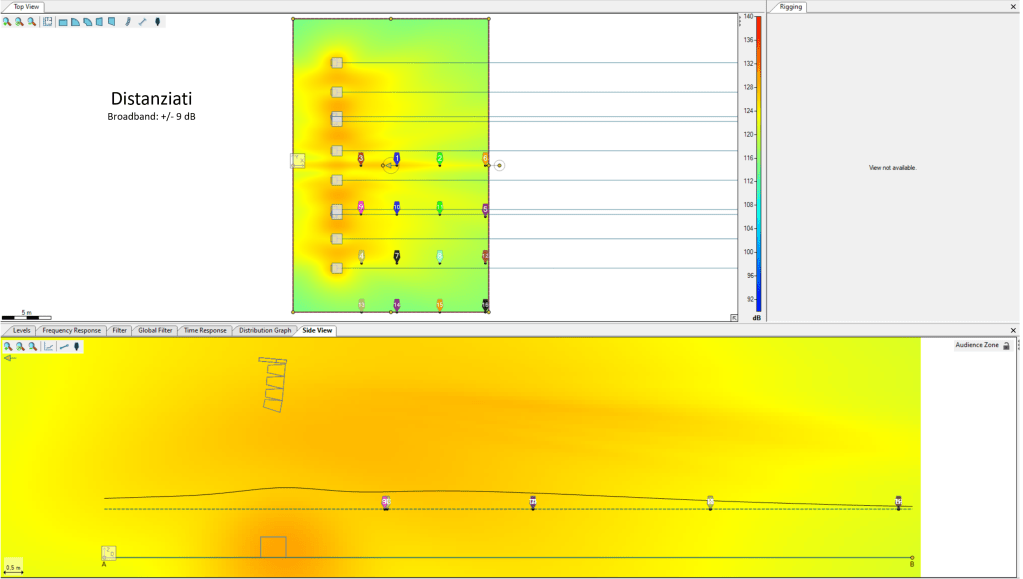Click the small square button below the dB scale

tap(734, 316)
